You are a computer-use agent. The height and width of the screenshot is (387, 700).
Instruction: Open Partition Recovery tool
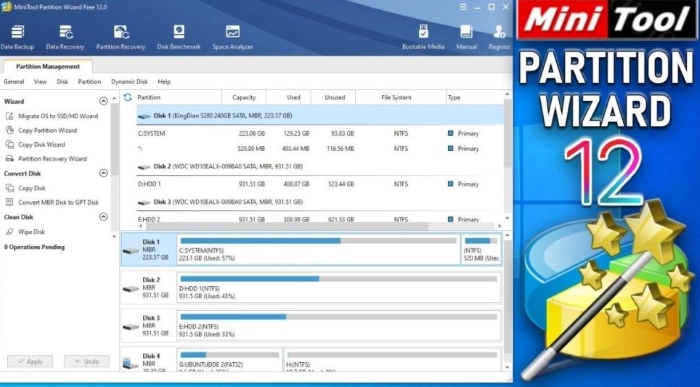tap(121, 37)
